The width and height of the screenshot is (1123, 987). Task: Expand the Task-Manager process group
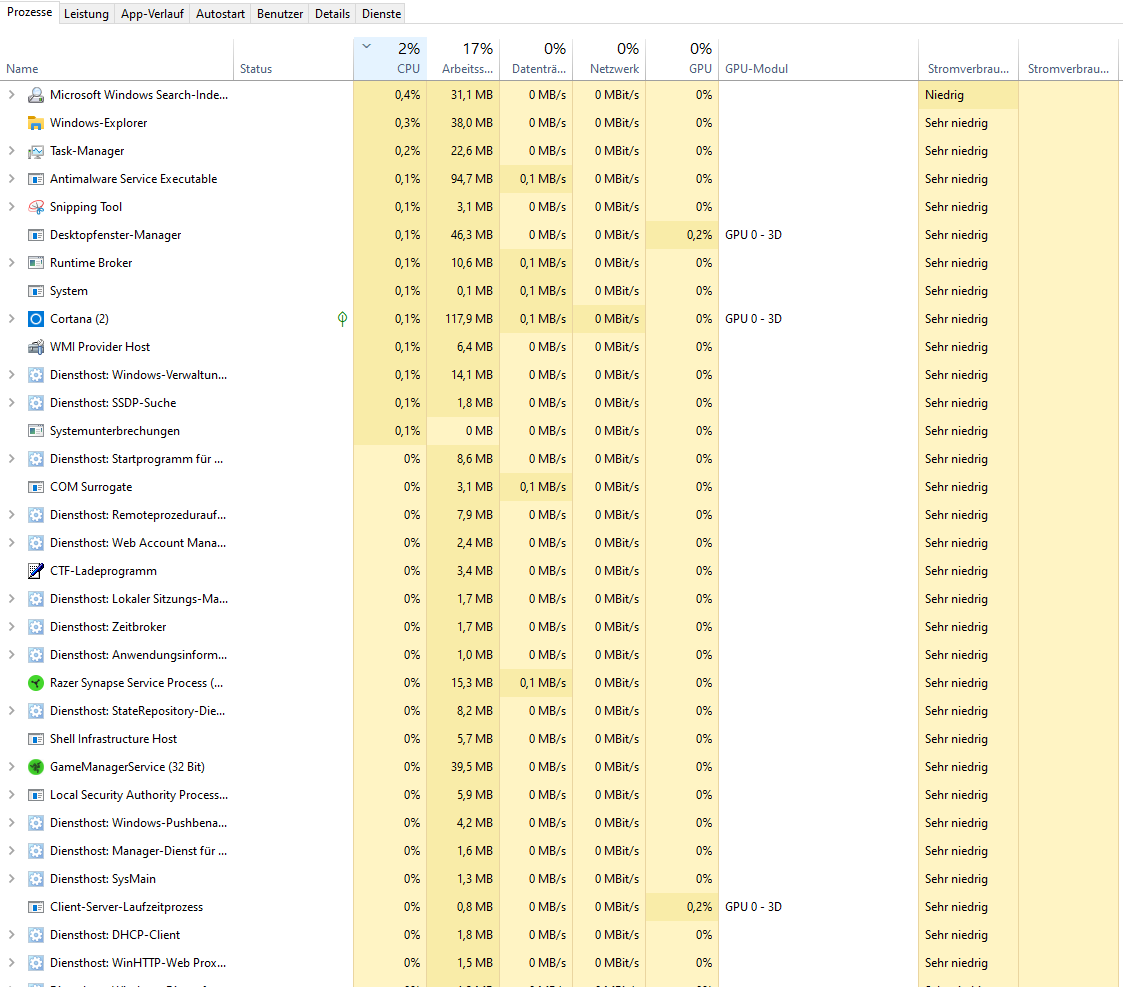click(11, 150)
